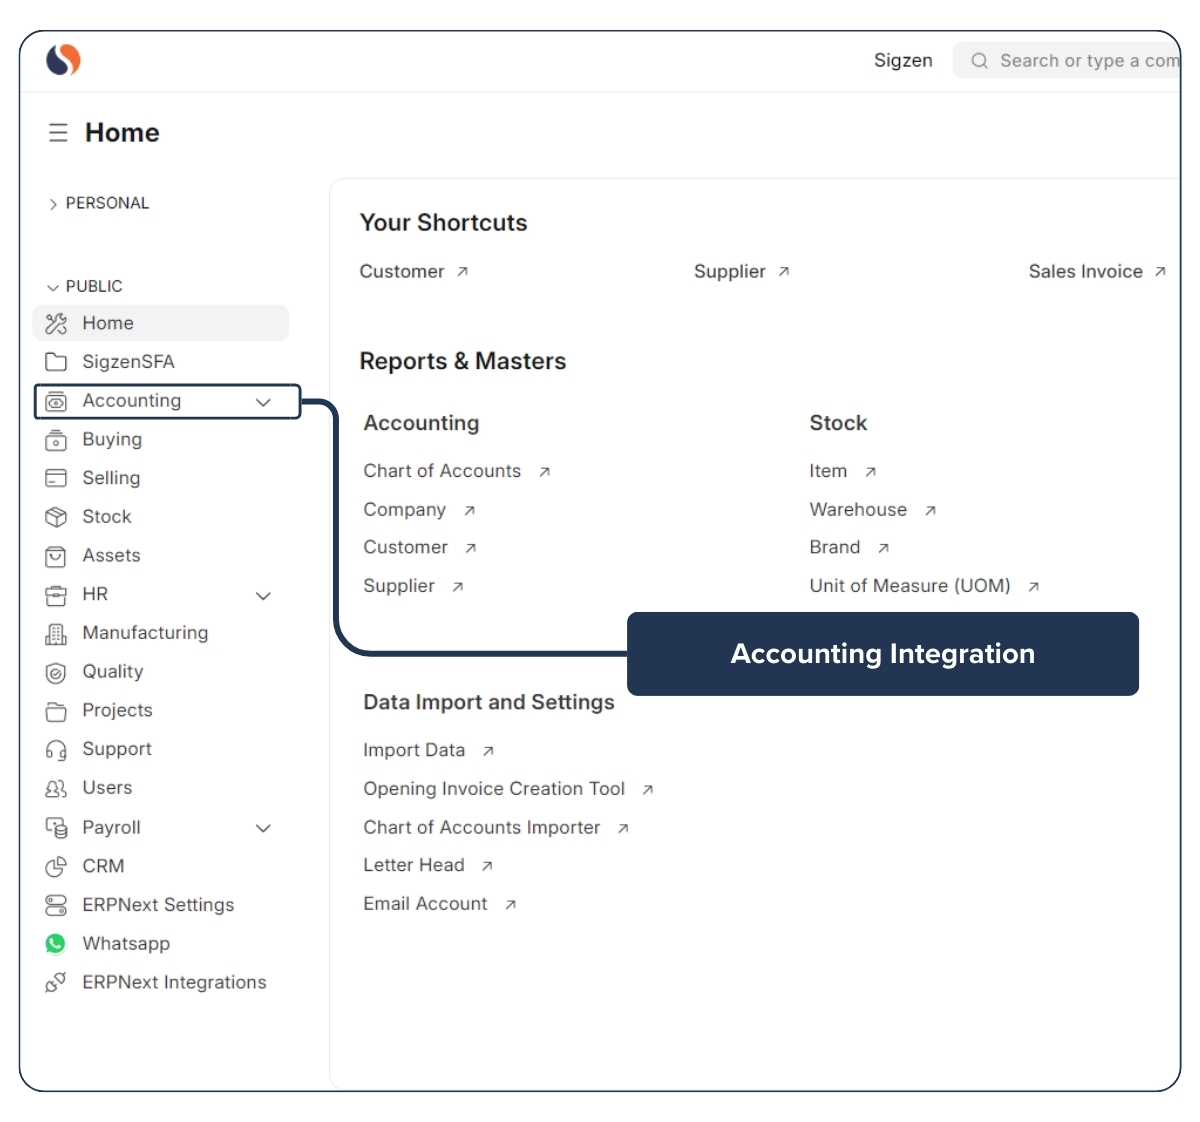Click the ERPNext Integrations link icon
Viewport: 1200px width, 1122px height.
pyautogui.click(x=55, y=982)
